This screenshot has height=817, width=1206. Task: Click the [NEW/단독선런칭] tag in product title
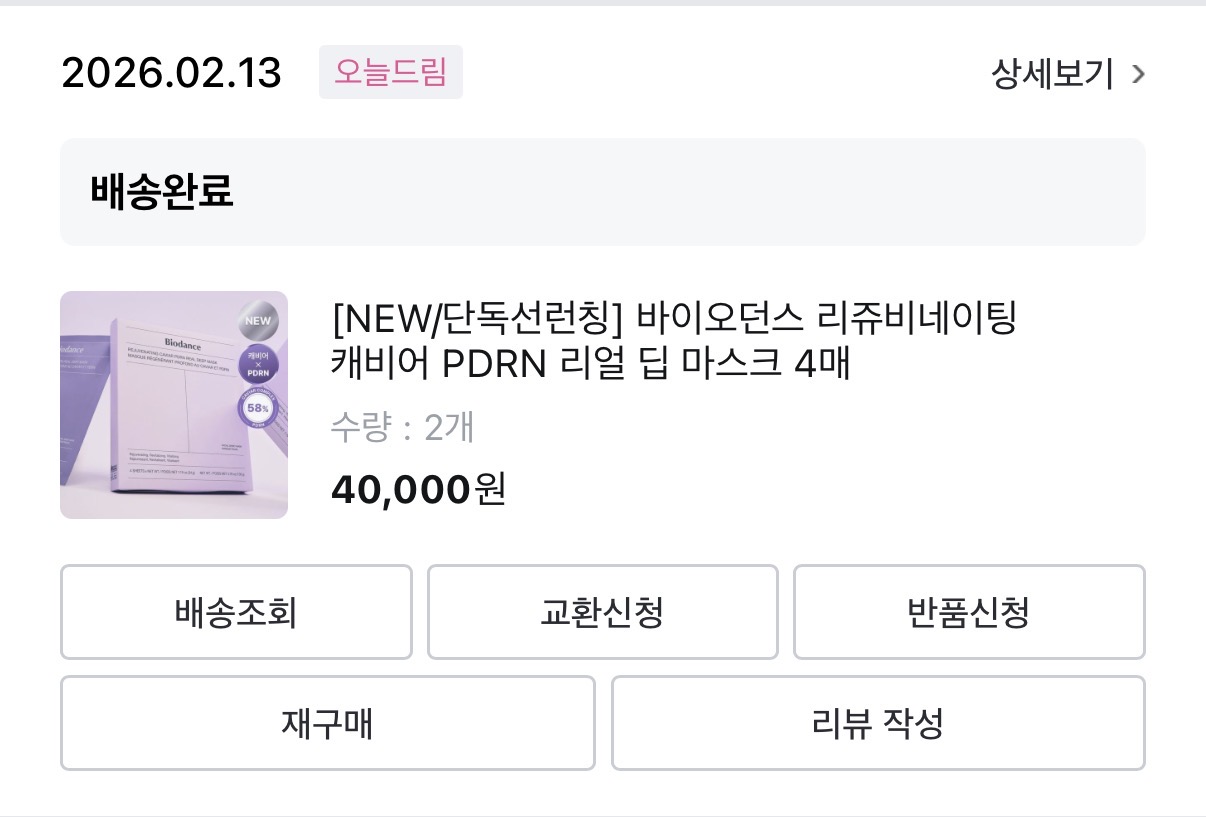pyautogui.click(x=477, y=321)
